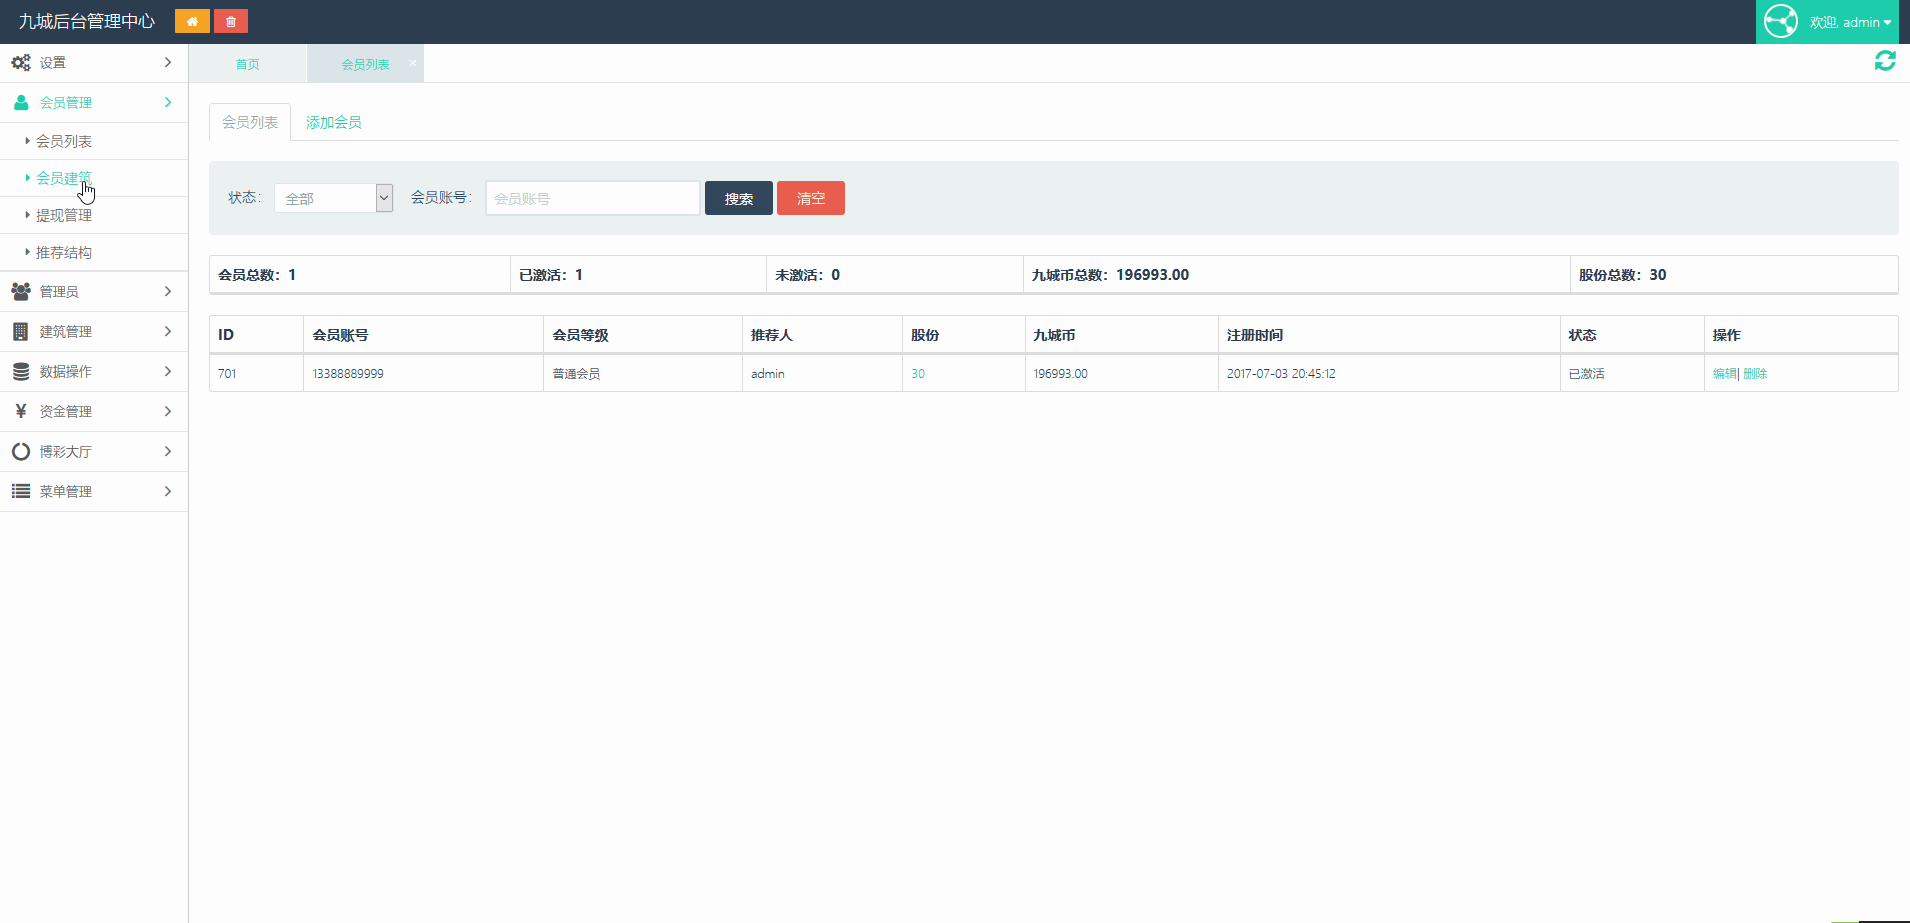The height and width of the screenshot is (923, 1910).
Task: Expand the 建筑管理 menu chevron
Action: click(168, 331)
